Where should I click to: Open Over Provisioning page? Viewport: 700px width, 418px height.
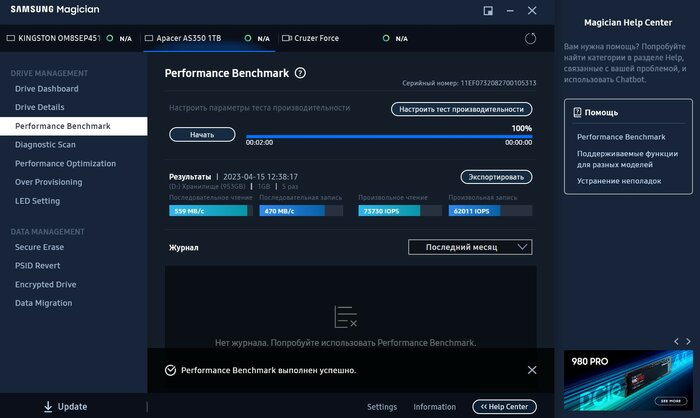coord(49,182)
